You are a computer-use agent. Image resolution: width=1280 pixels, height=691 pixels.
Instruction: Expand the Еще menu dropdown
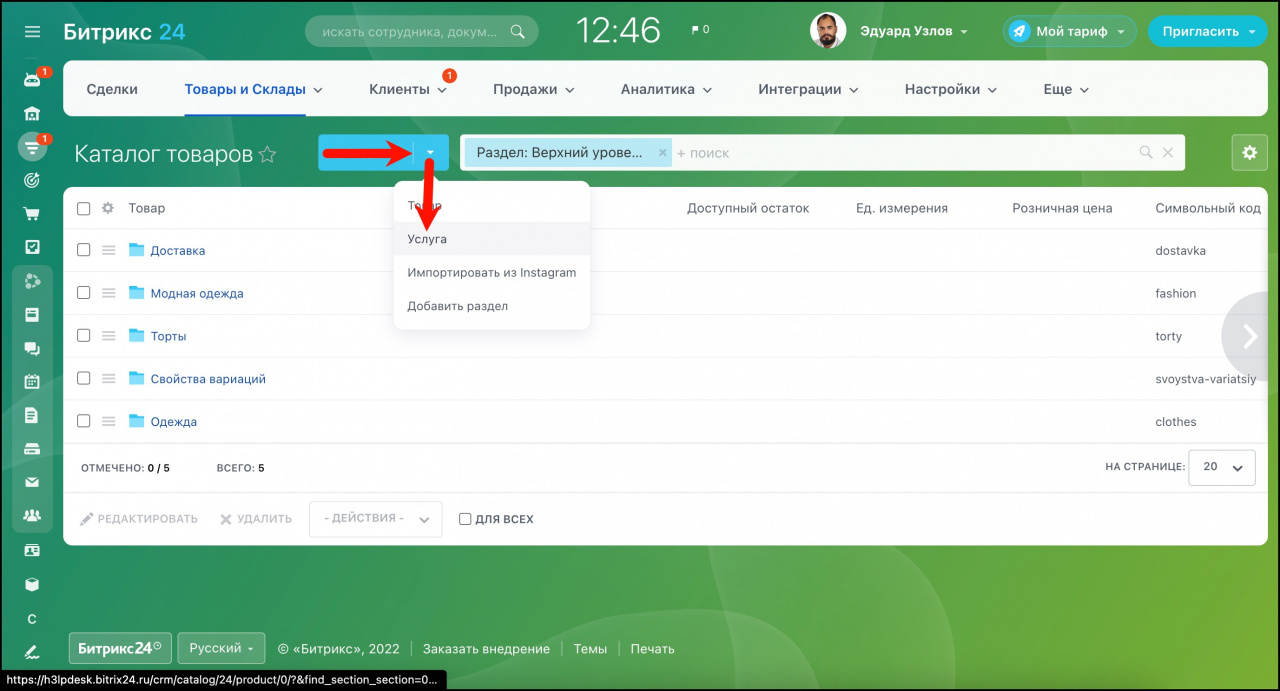tap(1084, 90)
